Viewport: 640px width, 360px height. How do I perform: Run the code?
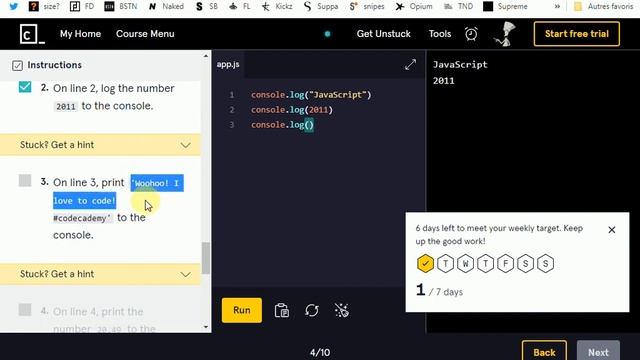(x=242, y=310)
